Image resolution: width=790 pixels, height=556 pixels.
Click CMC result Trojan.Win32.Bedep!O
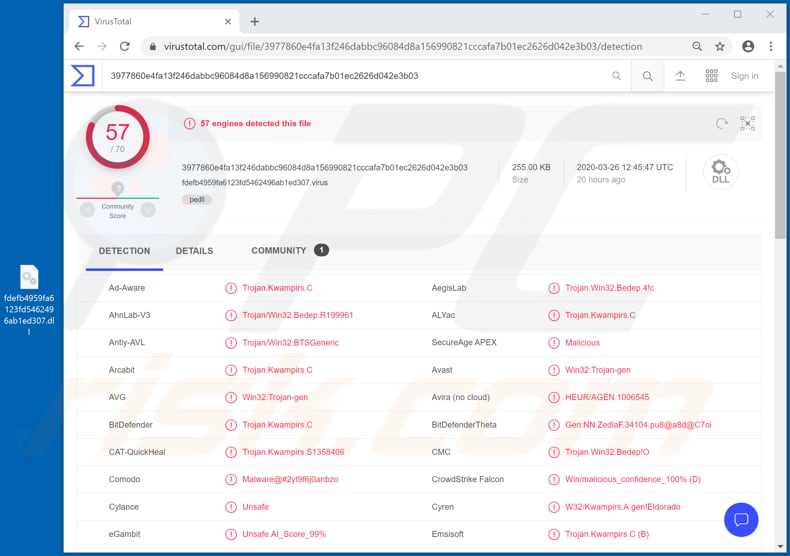tap(607, 452)
